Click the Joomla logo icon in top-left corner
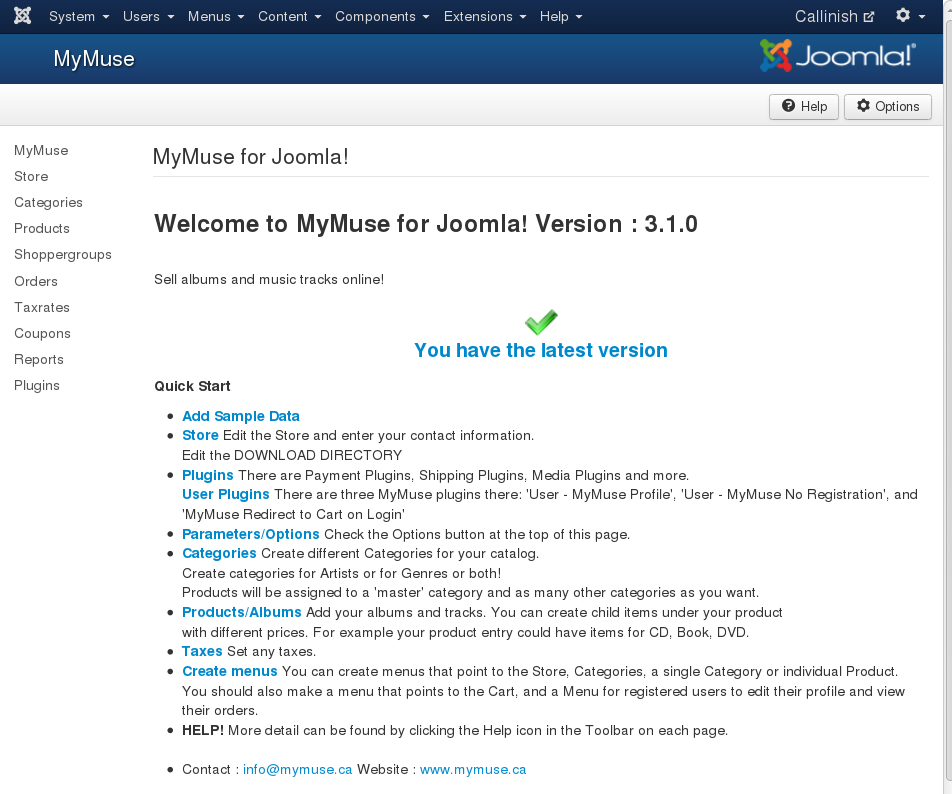This screenshot has width=952, height=794. click(x=22, y=16)
